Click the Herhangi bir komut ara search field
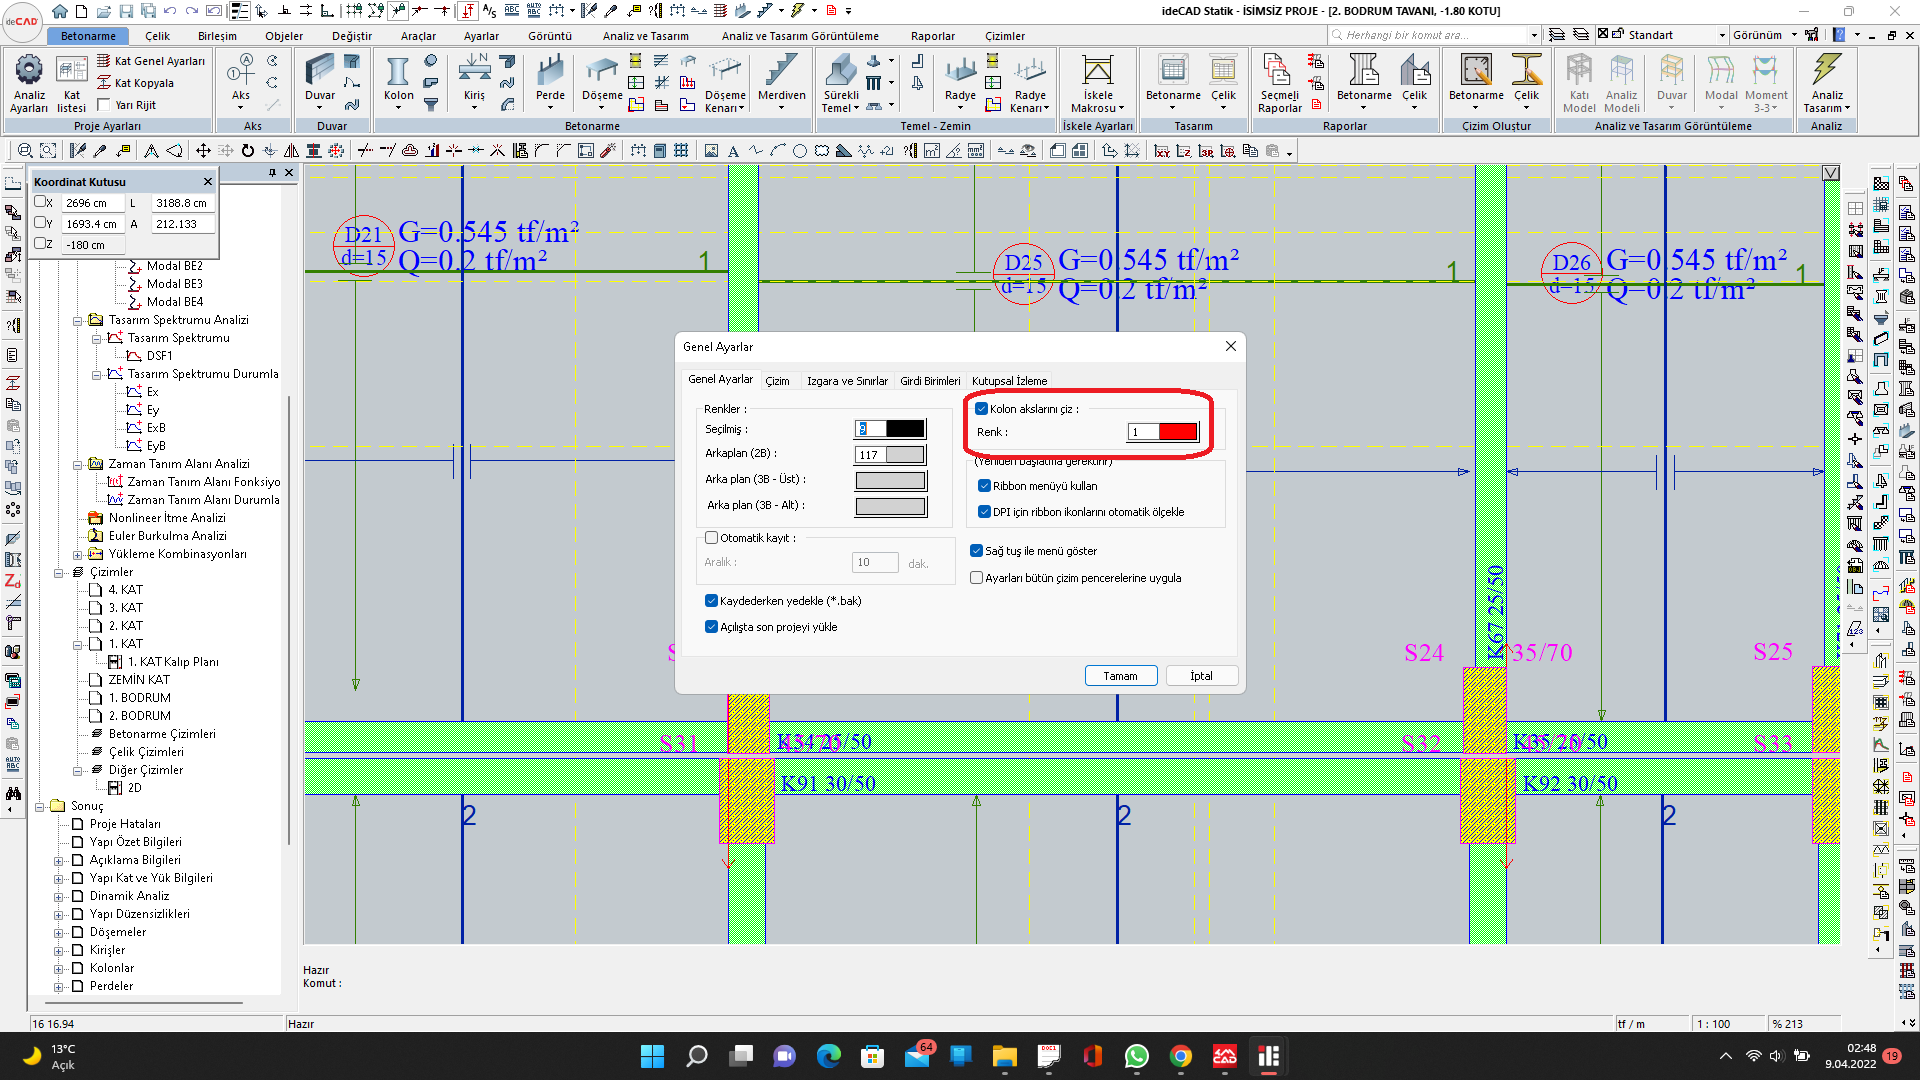 [x=1434, y=35]
